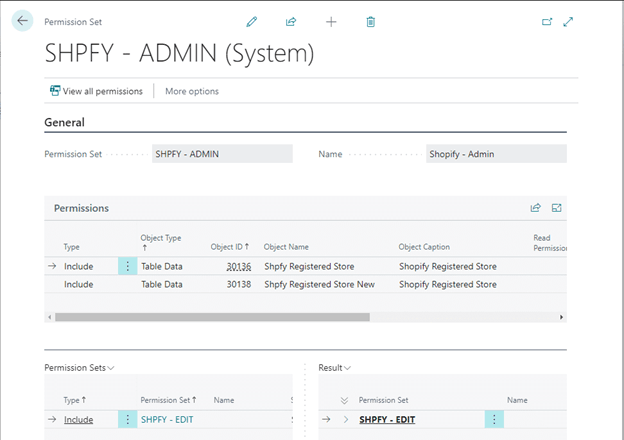The height and width of the screenshot is (440, 624).
Task: Click Name column header in Permission Sets
Action: pos(224,400)
